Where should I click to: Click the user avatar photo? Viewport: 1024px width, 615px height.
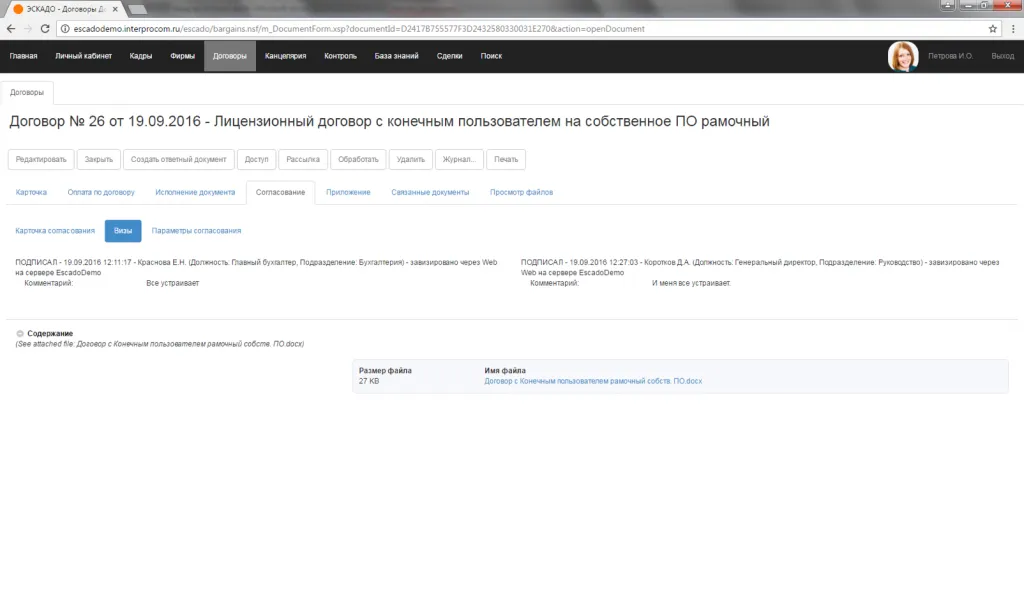tap(903, 56)
